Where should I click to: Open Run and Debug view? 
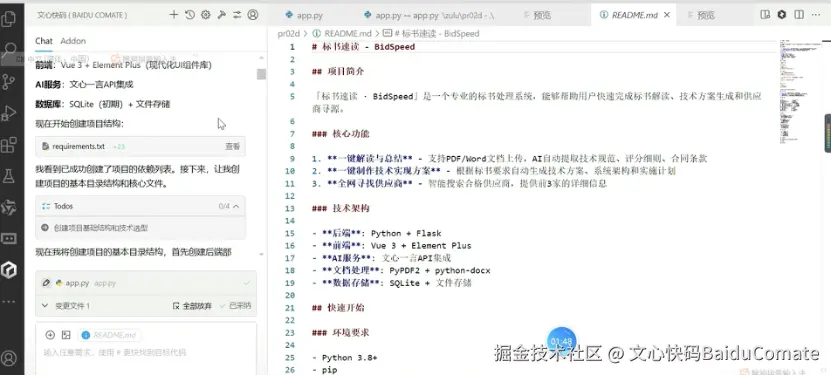(9, 113)
